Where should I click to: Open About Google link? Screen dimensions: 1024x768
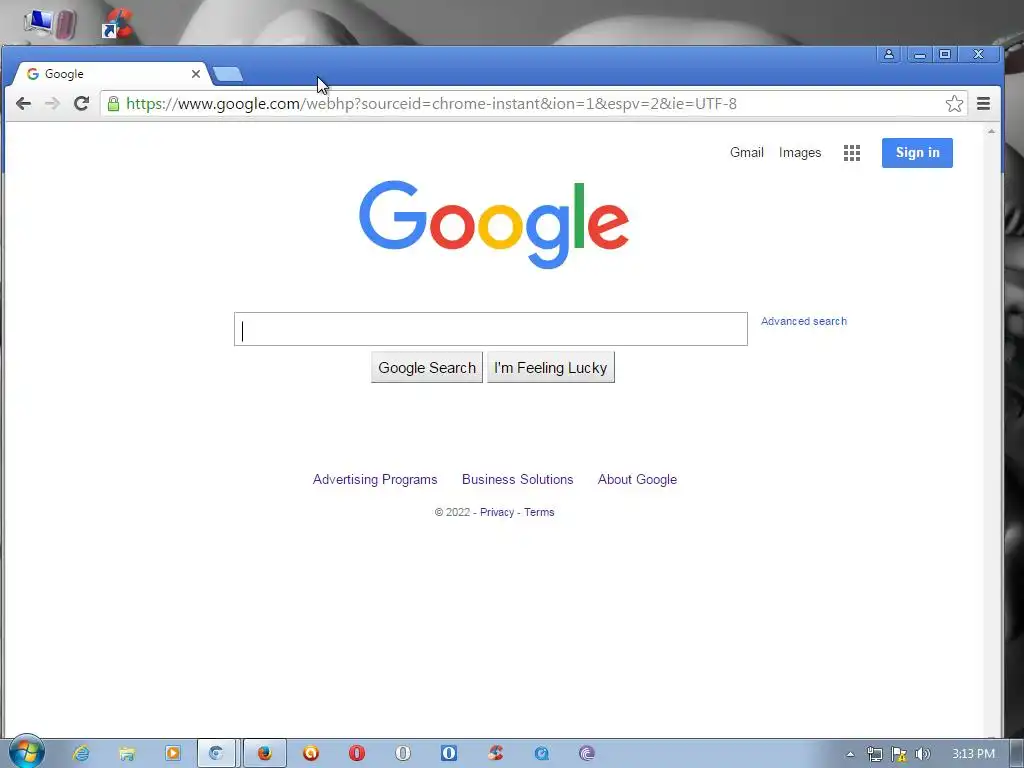tap(637, 479)
